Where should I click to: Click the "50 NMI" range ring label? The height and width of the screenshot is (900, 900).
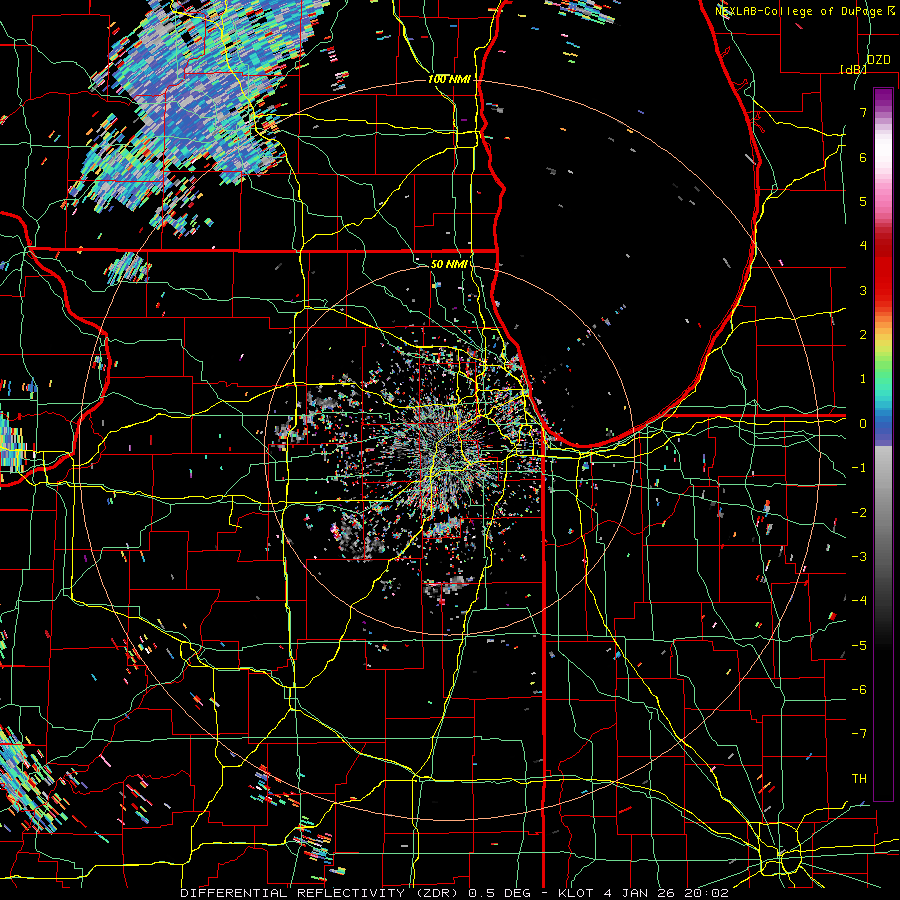[448, 264]
